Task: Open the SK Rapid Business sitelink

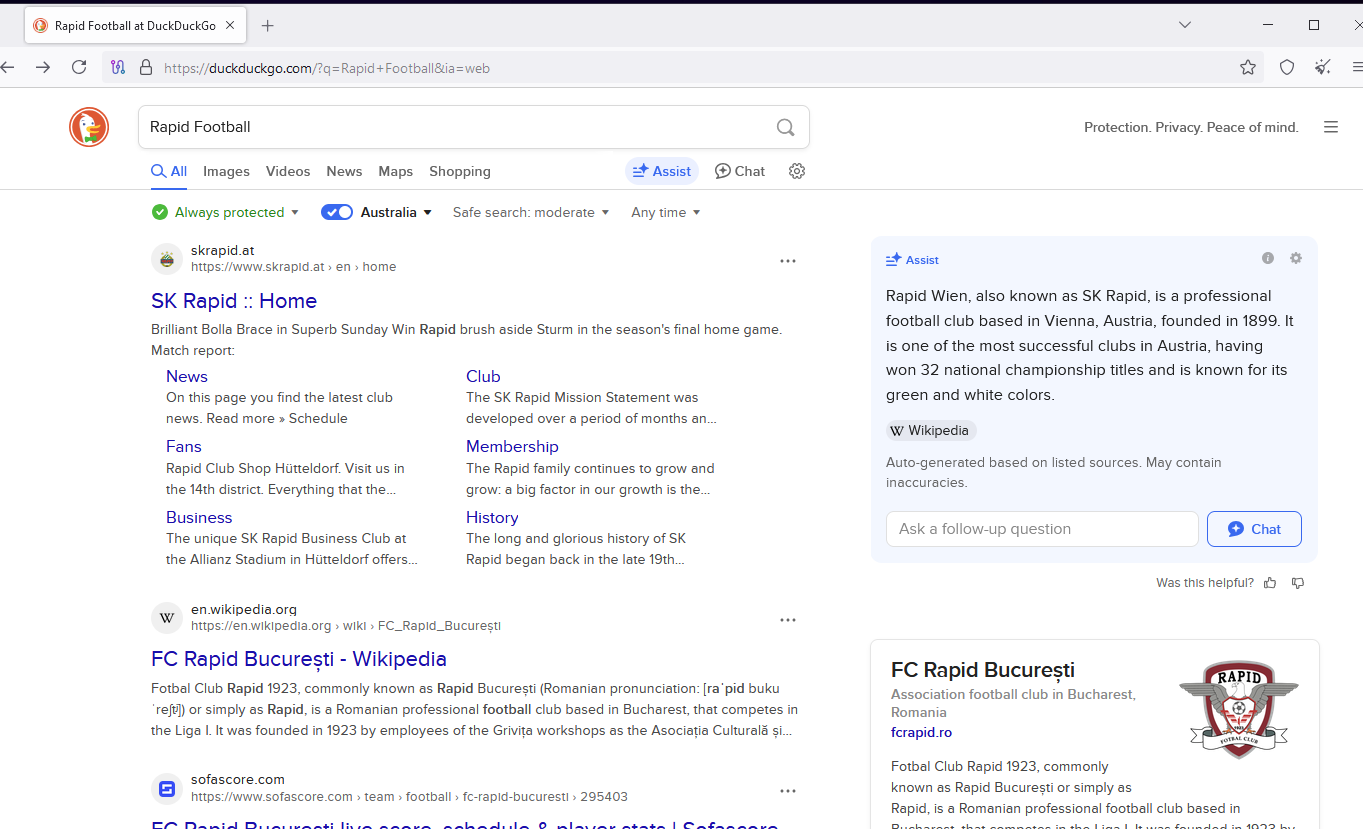Action: [x=199, y=517]
